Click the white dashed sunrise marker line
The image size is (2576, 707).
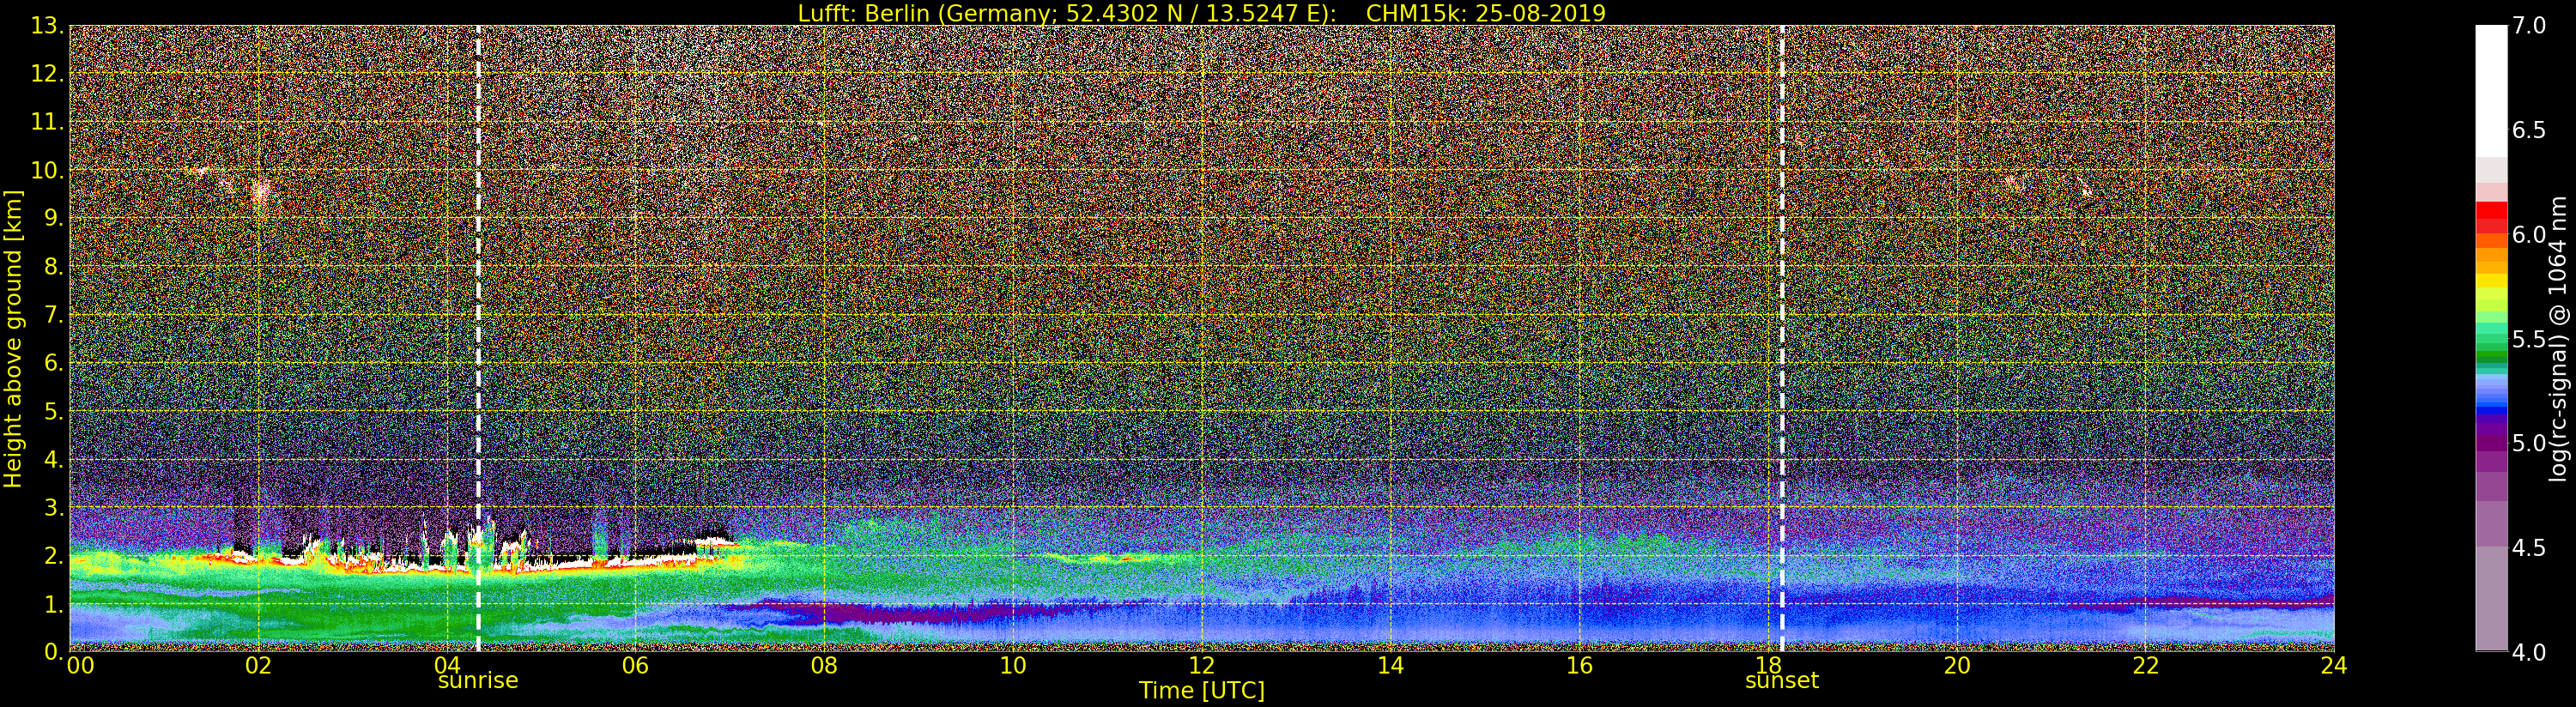tap(478, 339)
